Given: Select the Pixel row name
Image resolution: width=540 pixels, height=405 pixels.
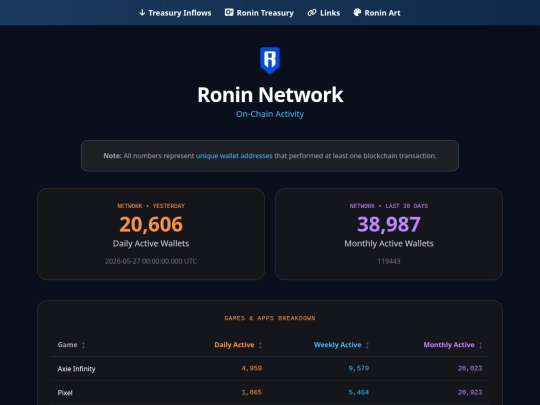Looking at the screenshot, I should coord(65,393).
